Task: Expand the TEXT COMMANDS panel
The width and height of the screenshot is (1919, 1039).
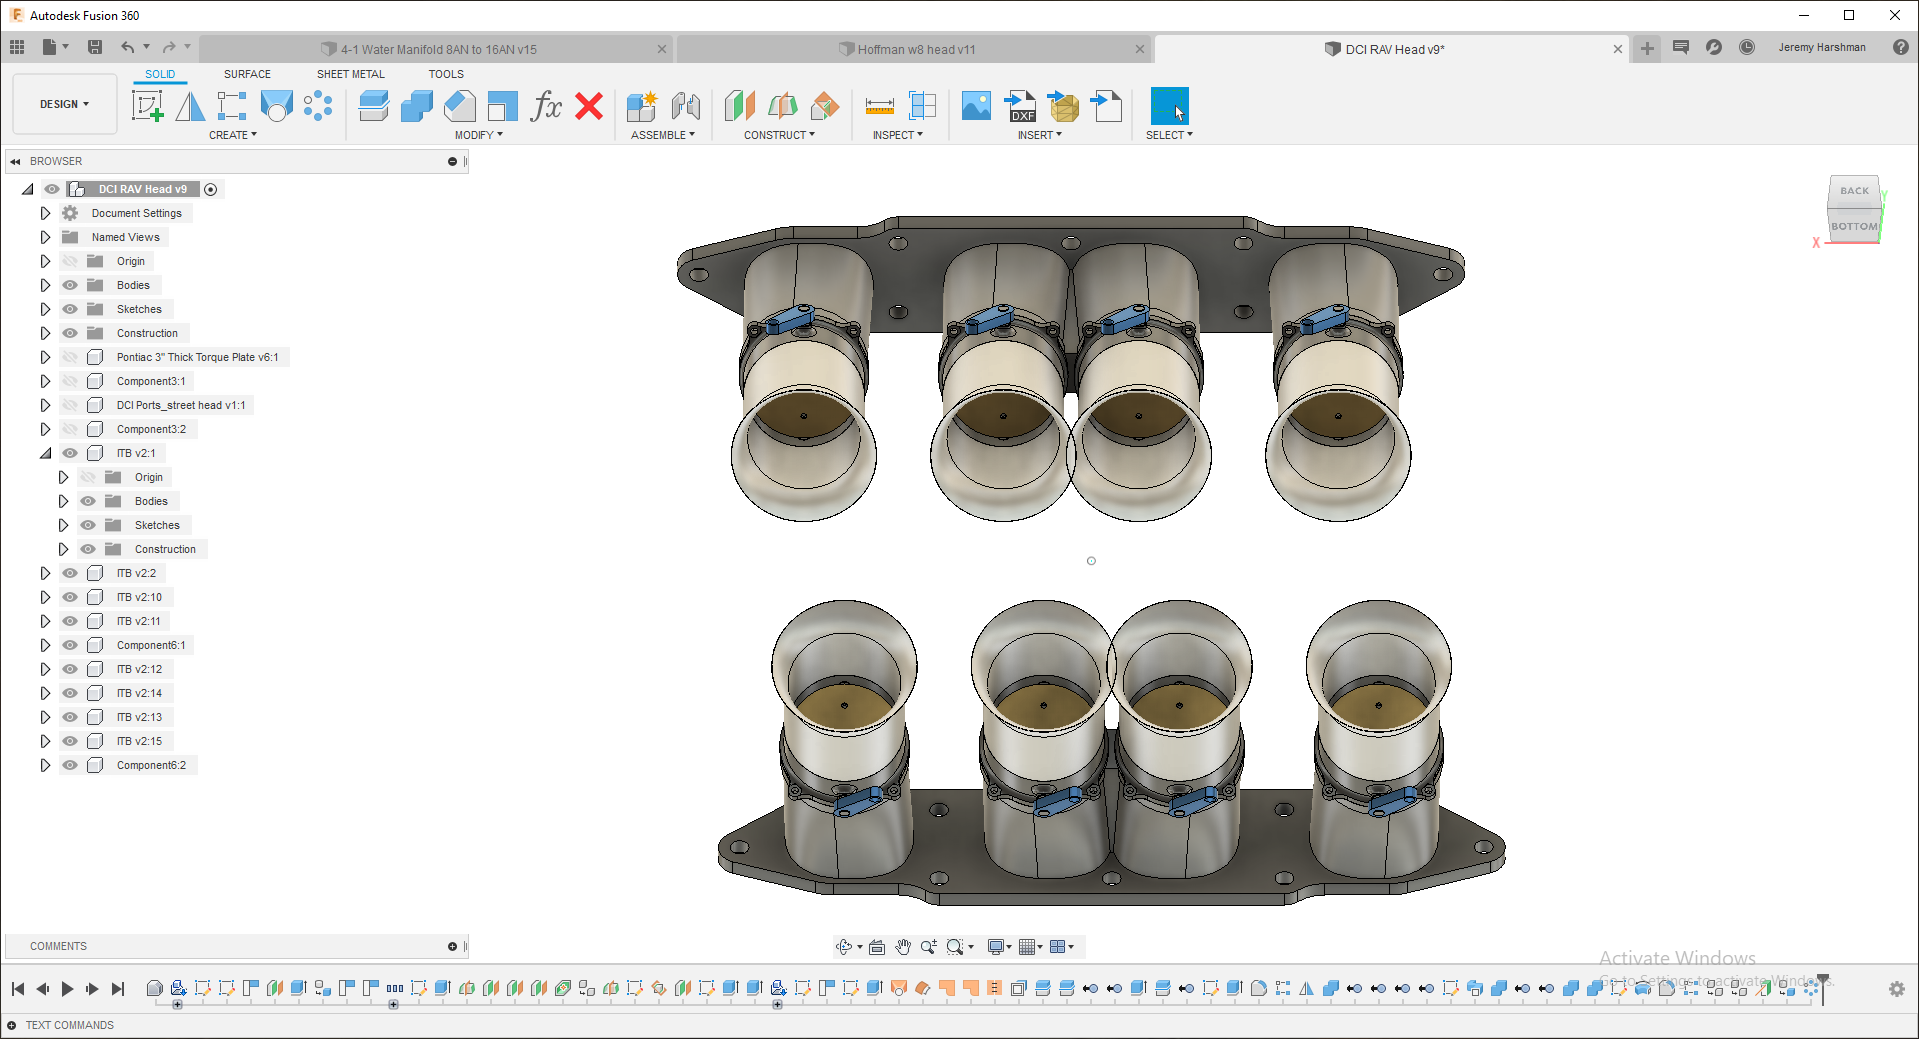Action: pos(12,1025)
